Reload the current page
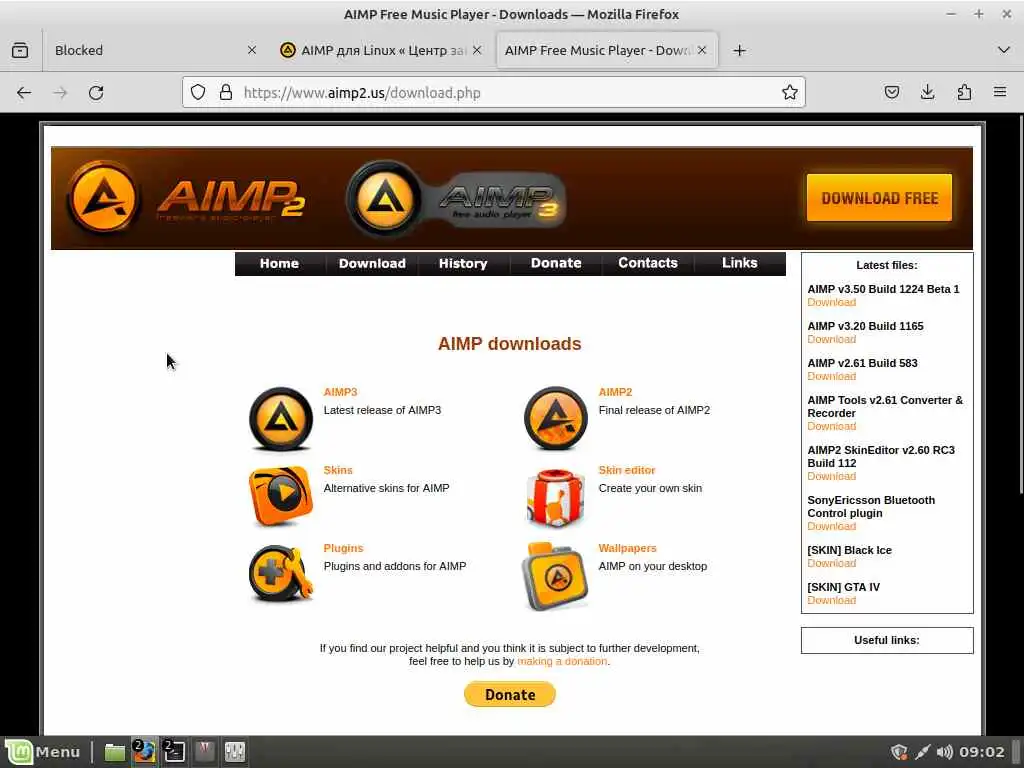1024x768 pixels. (96, 93)
